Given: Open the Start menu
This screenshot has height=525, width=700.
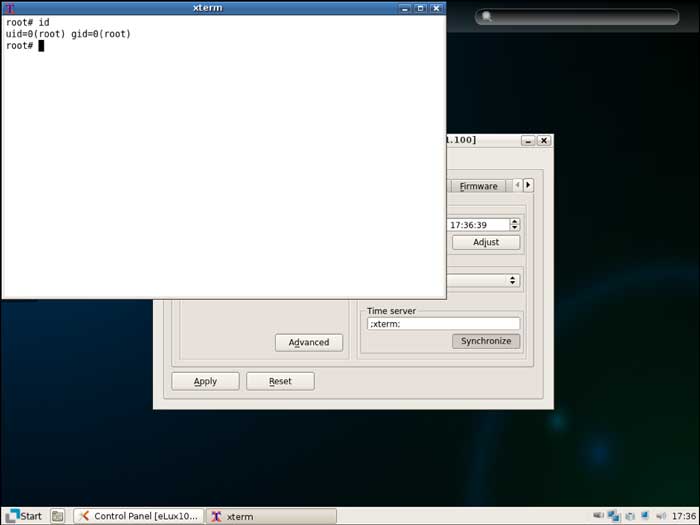Looking at the screenshot, I should click(24, 516).
